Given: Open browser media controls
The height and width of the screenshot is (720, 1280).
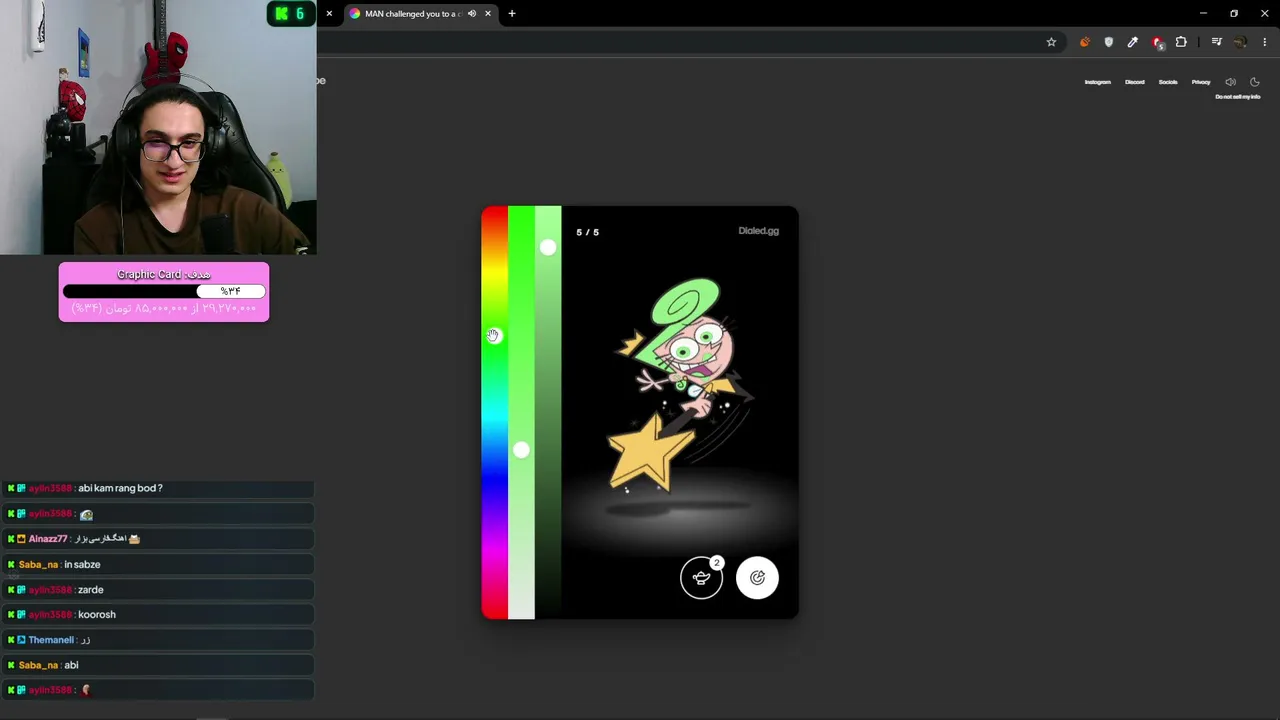Looking at the screenshot, I should [1216, 42].
